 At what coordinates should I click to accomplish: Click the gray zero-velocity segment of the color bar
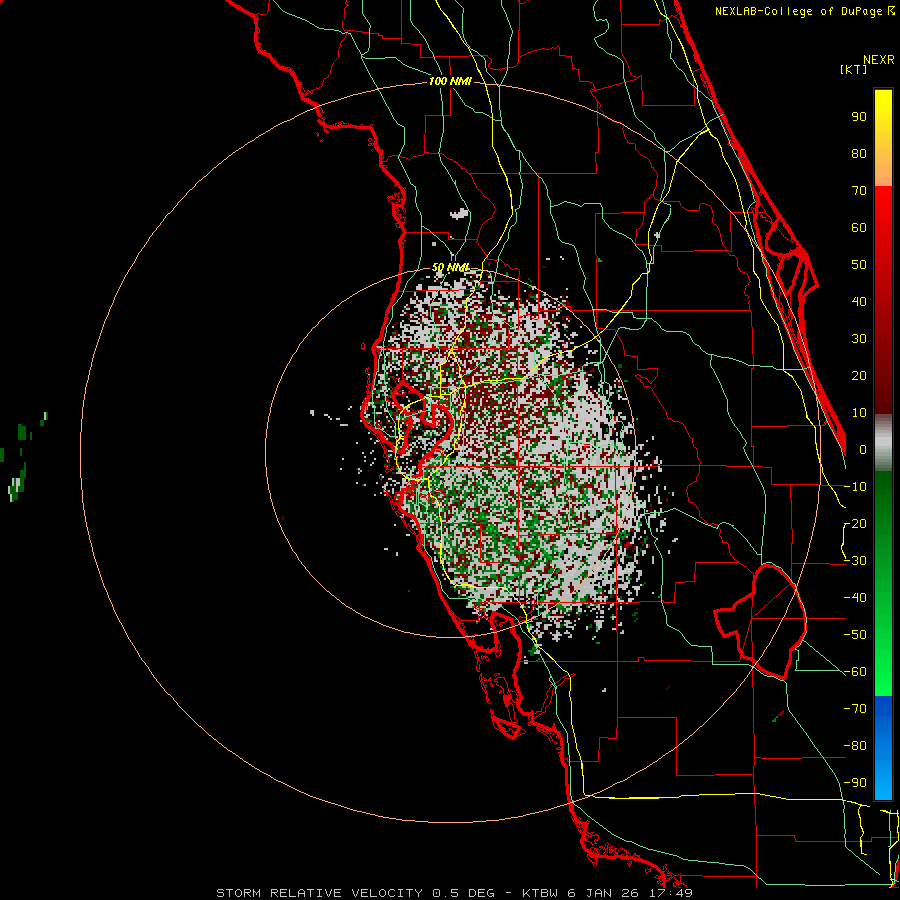tap(883, 443)
